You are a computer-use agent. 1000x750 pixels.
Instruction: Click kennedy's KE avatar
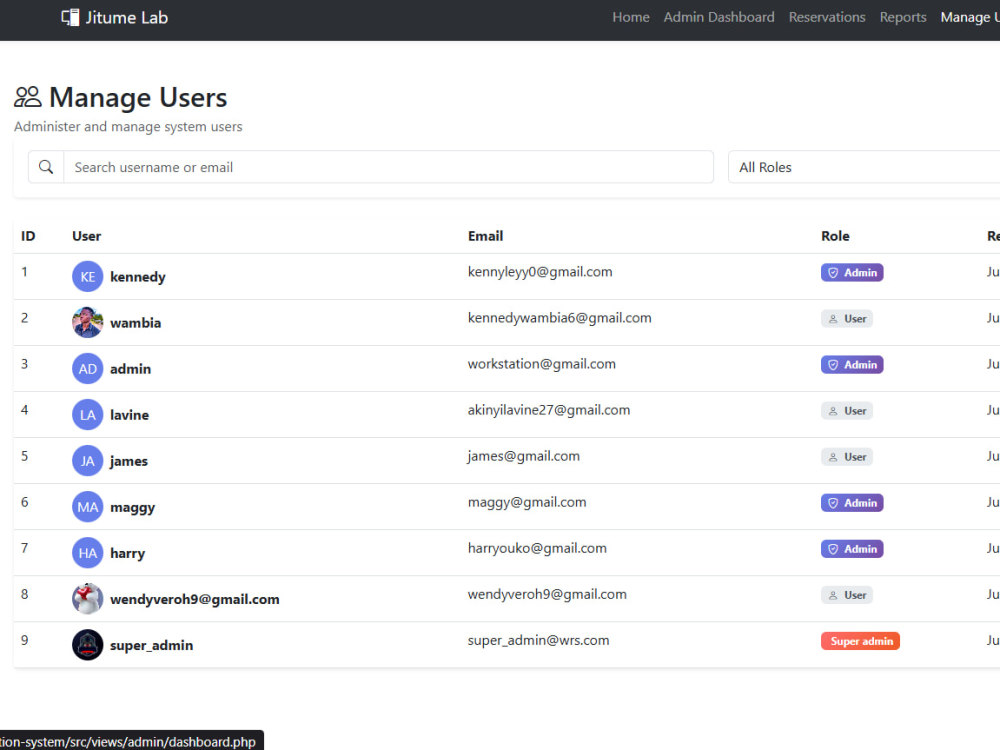pyautogui.click(x=87, y=277)
